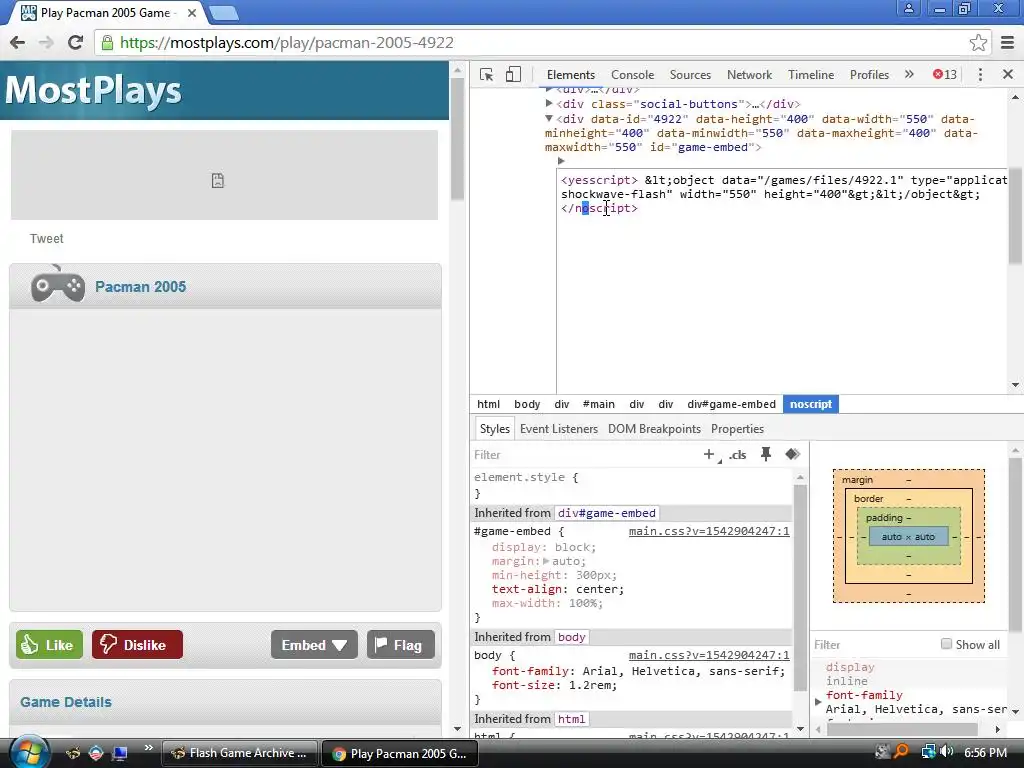Switch to the Sources tab
Image resolution: width=1024 pixels, height=768 pixels.
690,74
